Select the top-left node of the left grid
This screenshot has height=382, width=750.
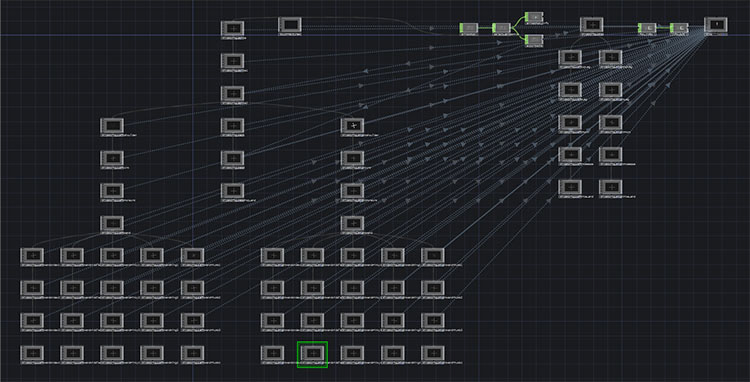click(x=32, y=255)
